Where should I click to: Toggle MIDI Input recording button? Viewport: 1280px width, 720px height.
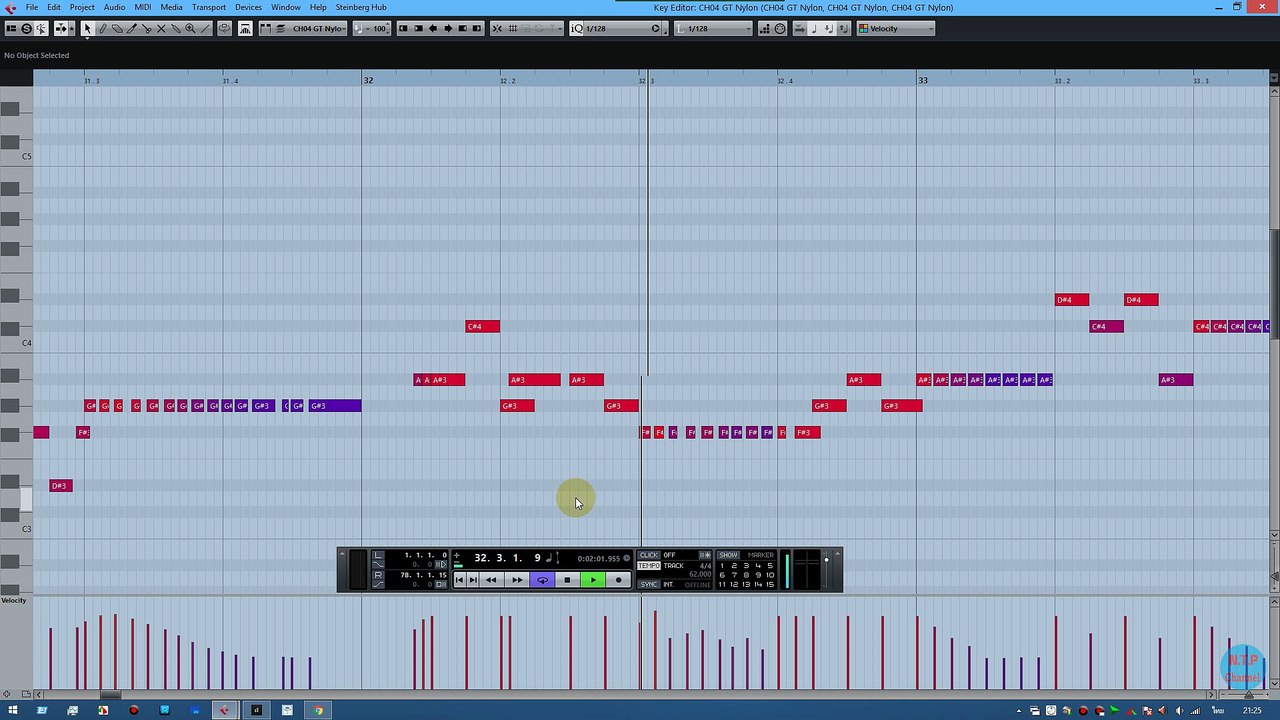coord(780,28)
